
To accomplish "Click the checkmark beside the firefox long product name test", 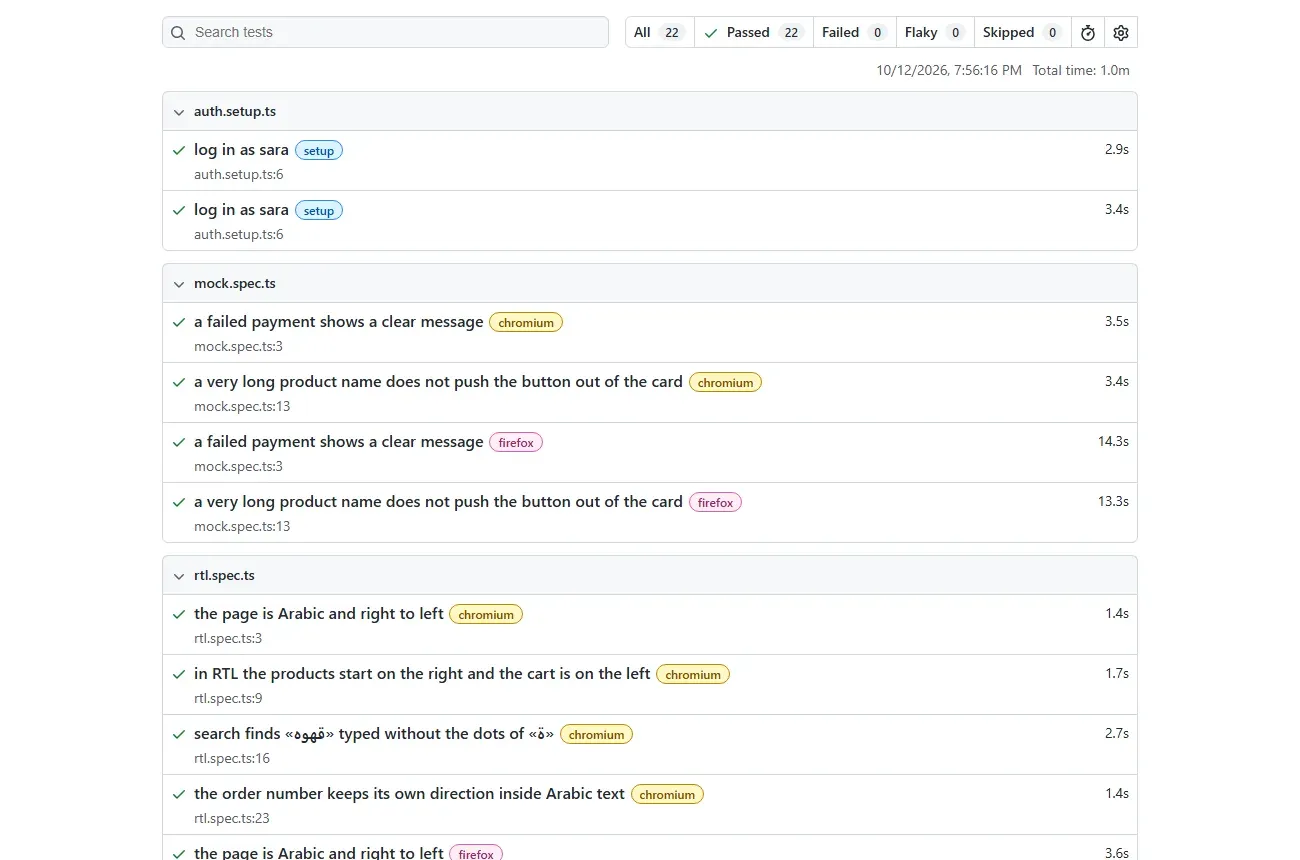I will [179, 502].
